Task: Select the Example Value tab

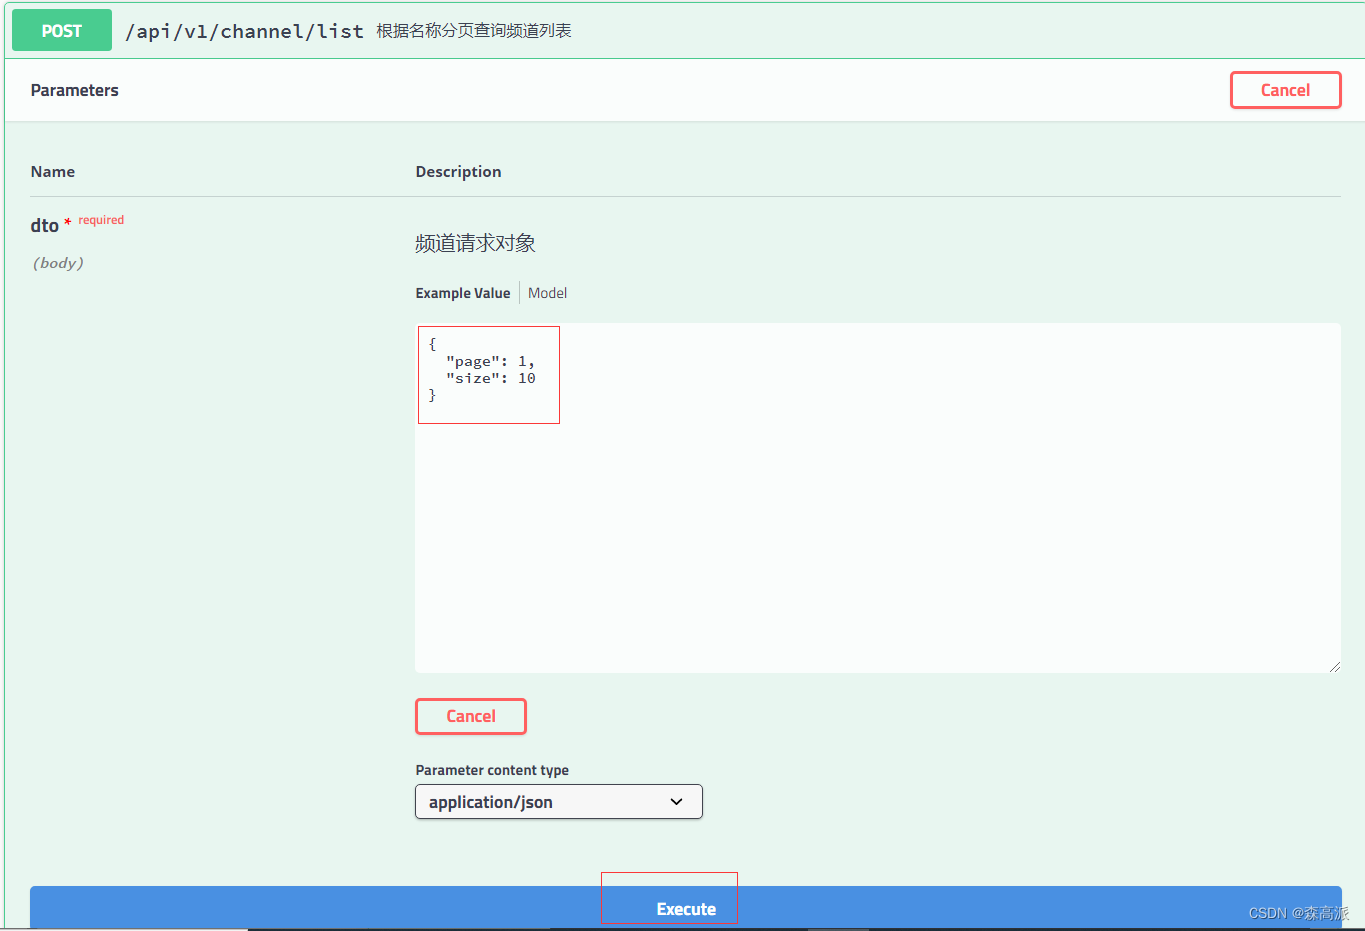Action: 463,293
